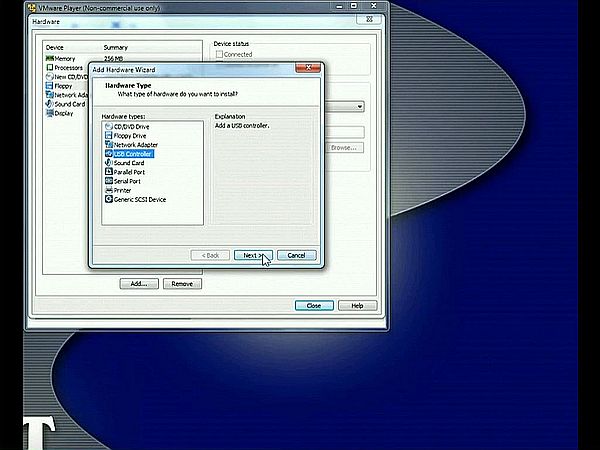Screen dimensions: 600x450
Task: Click the New CD/DVD icon in device list
Action: [49, 77]
